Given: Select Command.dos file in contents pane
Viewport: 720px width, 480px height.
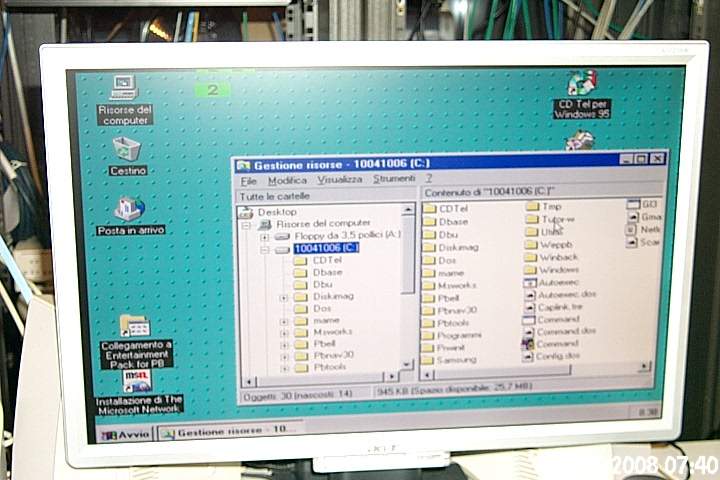Looking at the screenshot, I should pyautogui.click(x=560, y=331).
